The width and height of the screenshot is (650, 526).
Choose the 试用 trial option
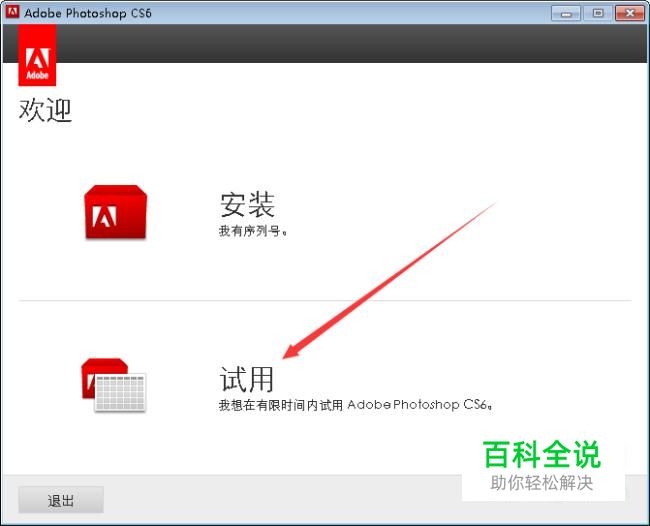[x=247, y=379]
